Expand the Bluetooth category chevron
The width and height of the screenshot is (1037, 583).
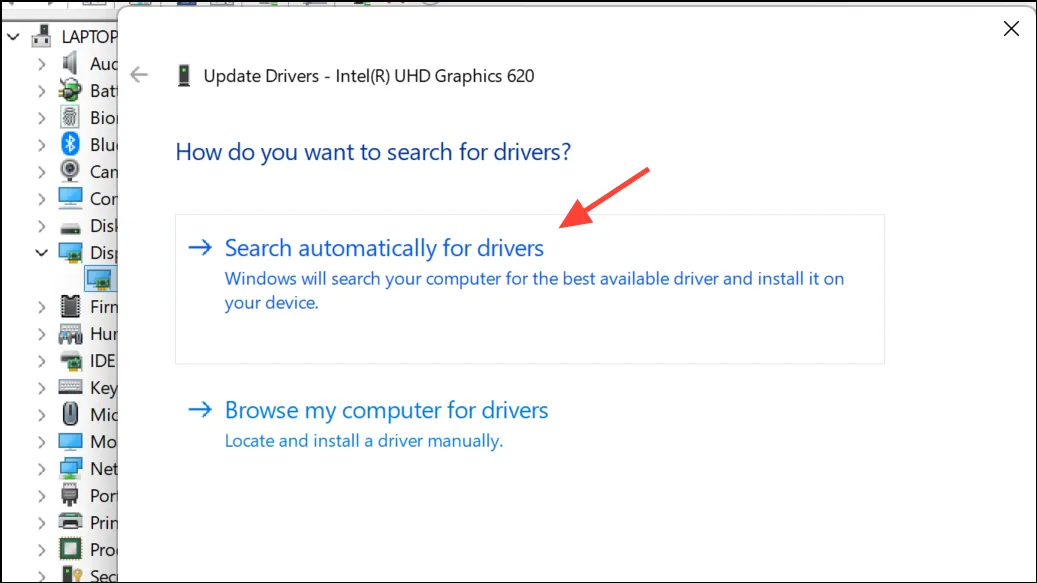pyautogui.click(x=42, y=145)
